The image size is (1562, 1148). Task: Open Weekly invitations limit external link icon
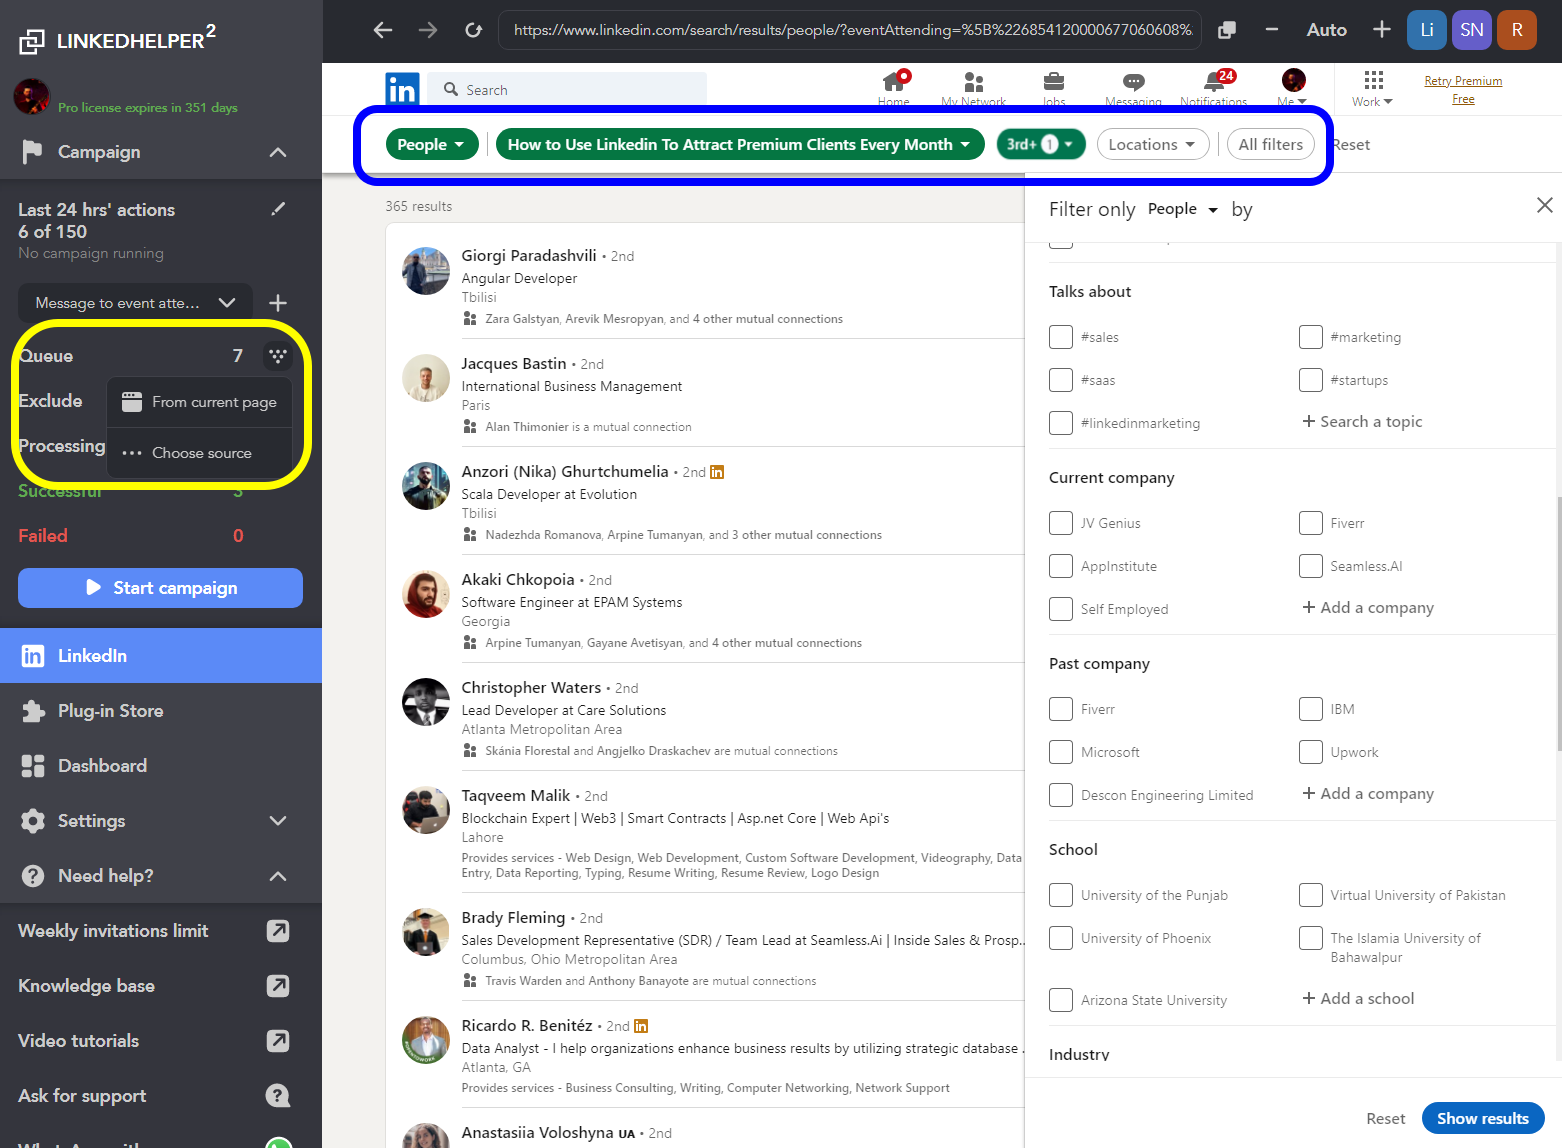tap(278, 931)
